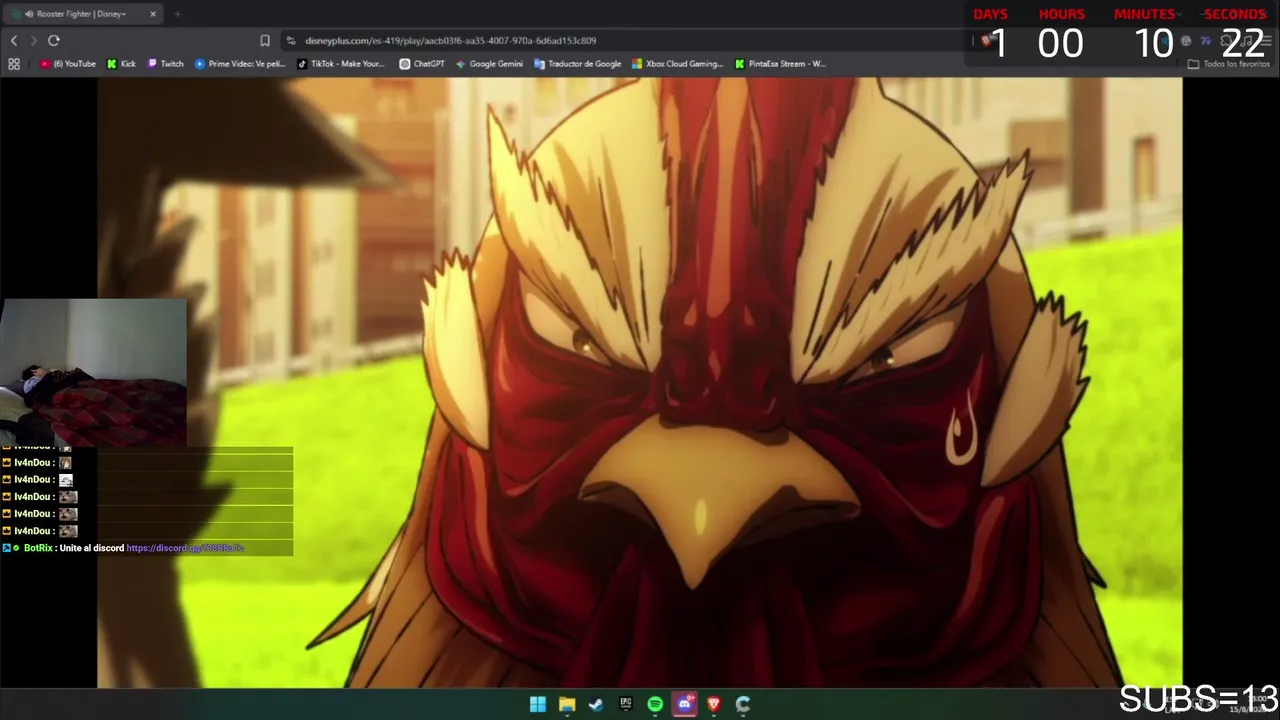Image resolution: width=1280 pixels, height=720 pixels.
Task: Open the PintaEsa Stream bookmark
Action: [781, 64]
